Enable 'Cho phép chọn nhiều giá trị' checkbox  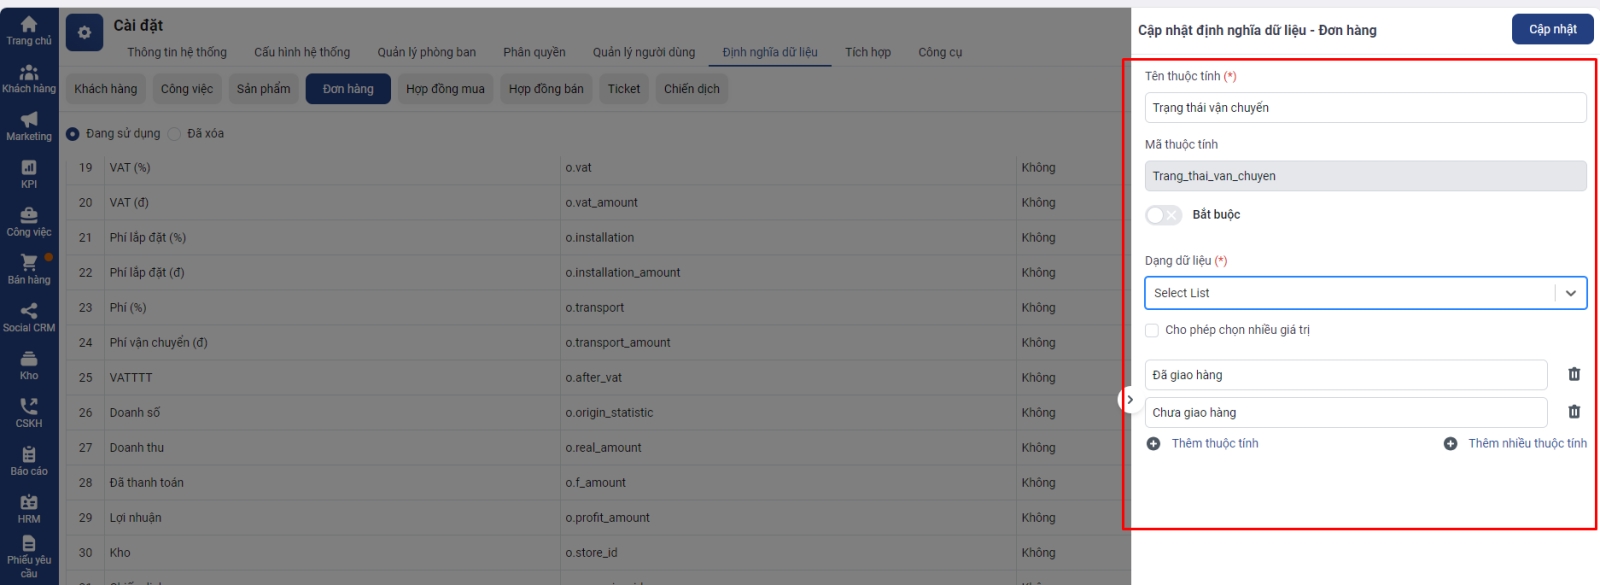[x=1152, y=330]
